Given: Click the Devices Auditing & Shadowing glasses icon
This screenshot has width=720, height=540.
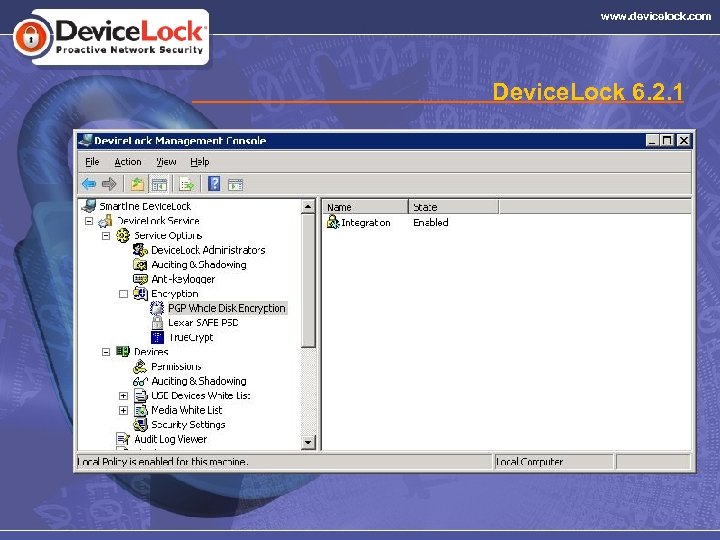Looking at the screenshot, I should (x=140, y=381).
